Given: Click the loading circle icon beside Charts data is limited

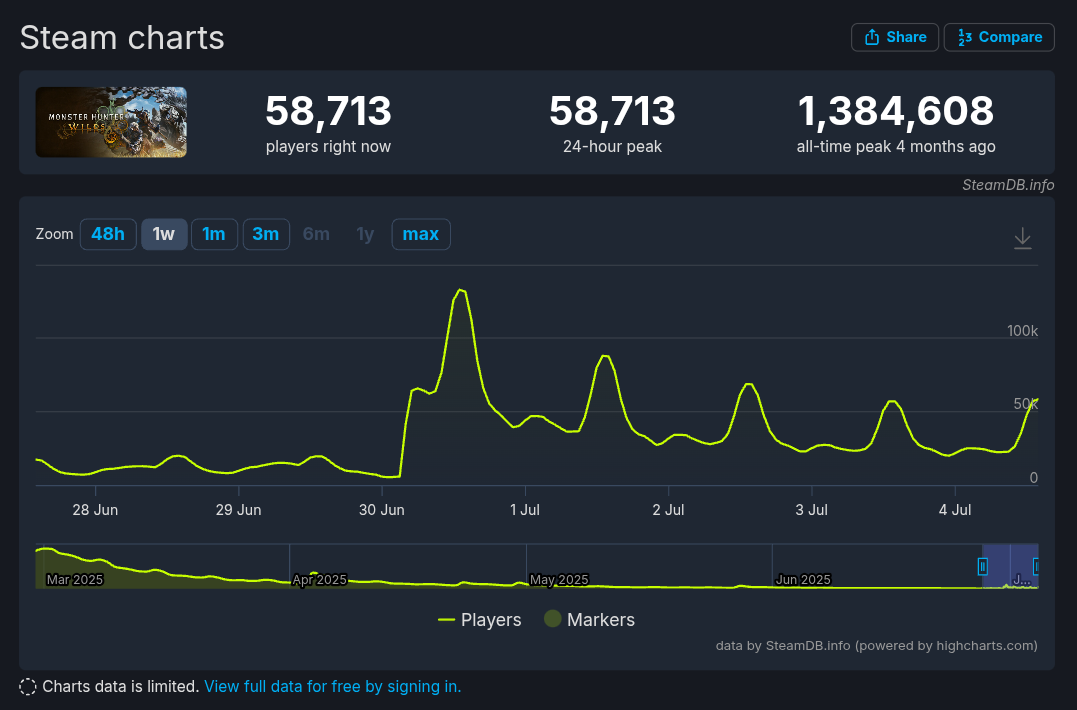Looking at the screenshot, I should (27, 687).
